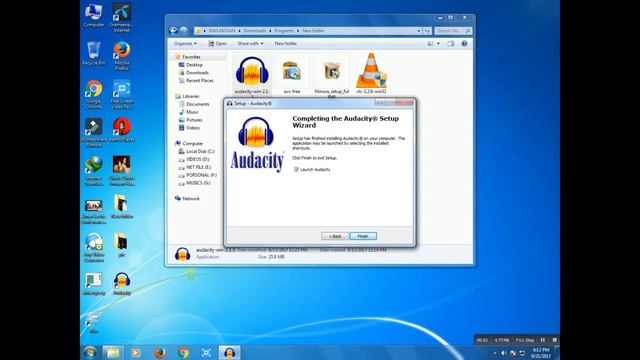Click the pic folder on desktop
Viewport: 640px width, 360px height.
pos(122,245)
